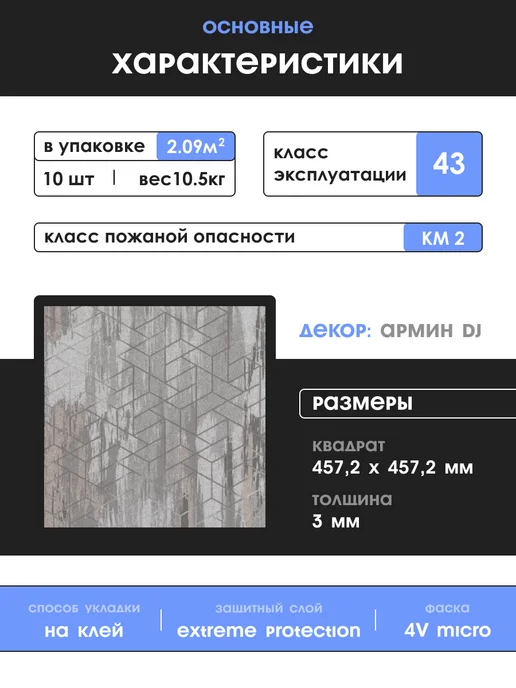Click the 'фаска' label
This screenshot has width=516, height=688.
coord(448,609)
